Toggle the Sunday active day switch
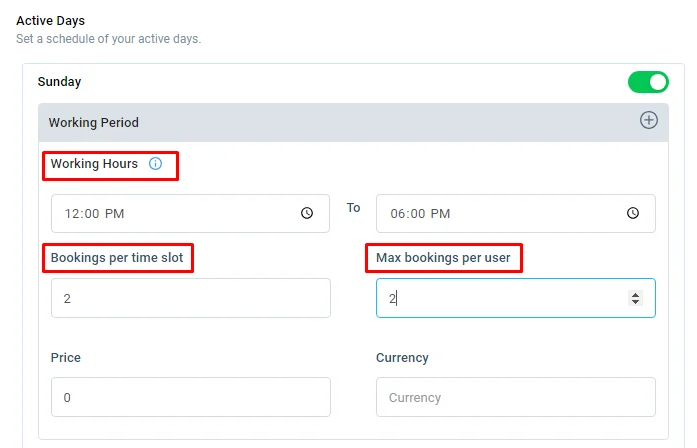This screenshot has width=697, height=448. [x=648, y=82]
